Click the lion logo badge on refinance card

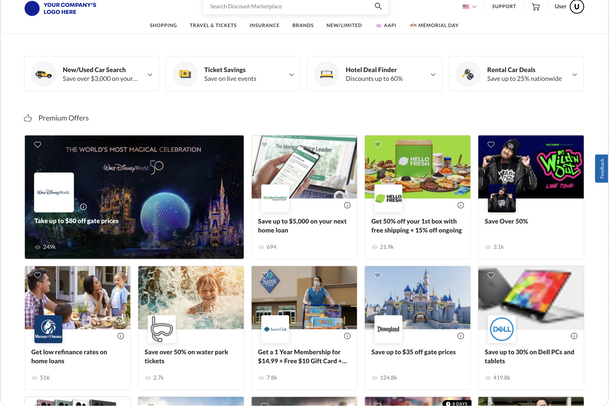(48, 329)
